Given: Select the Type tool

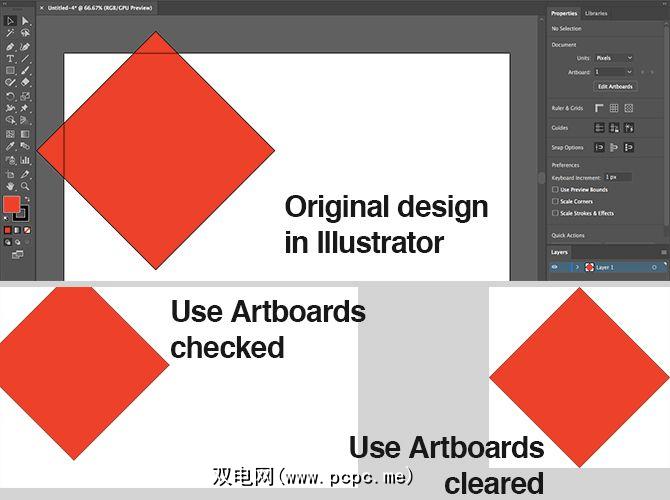Looking at the screenshot, I should pos(10,59).
